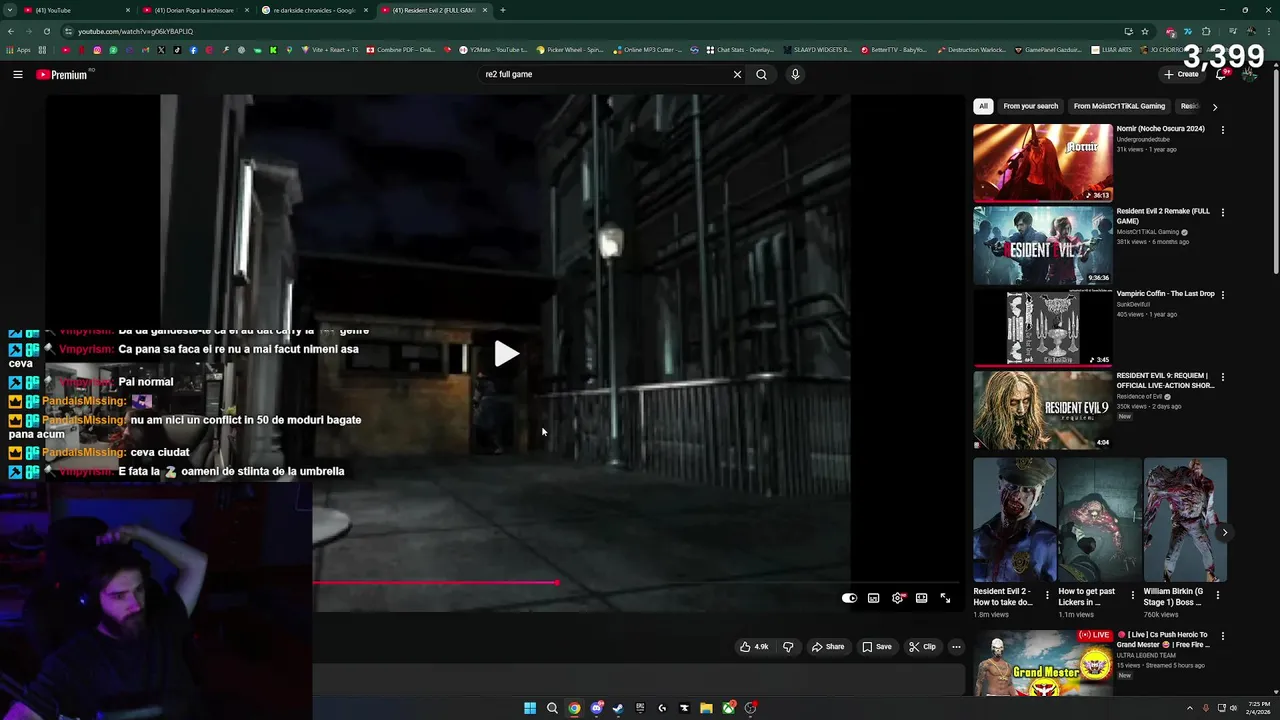
Task: Switch player to theater mode
Action: coord(921,598)
